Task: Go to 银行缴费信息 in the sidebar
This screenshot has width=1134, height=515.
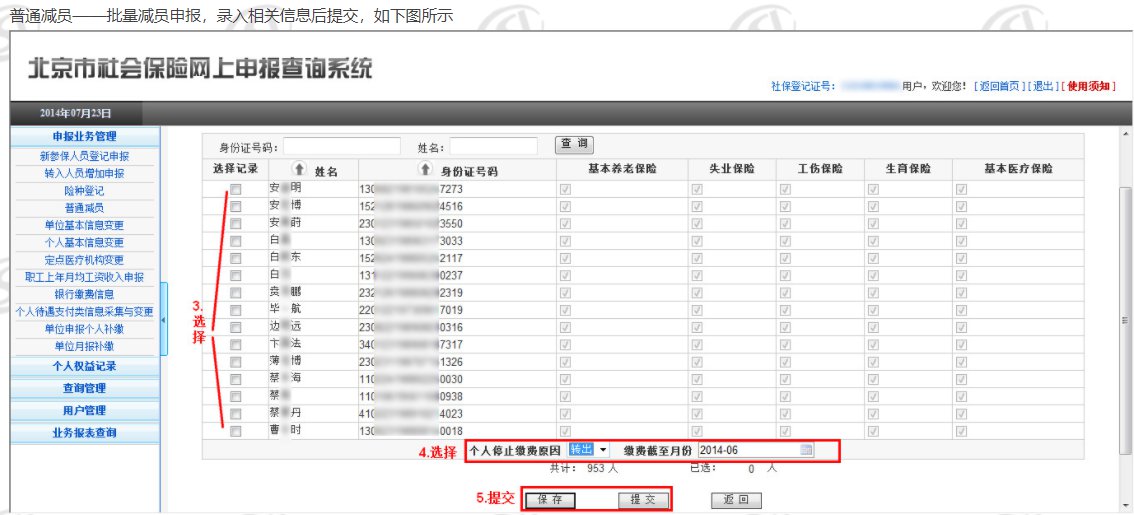Action: click(x=84, y=294)
